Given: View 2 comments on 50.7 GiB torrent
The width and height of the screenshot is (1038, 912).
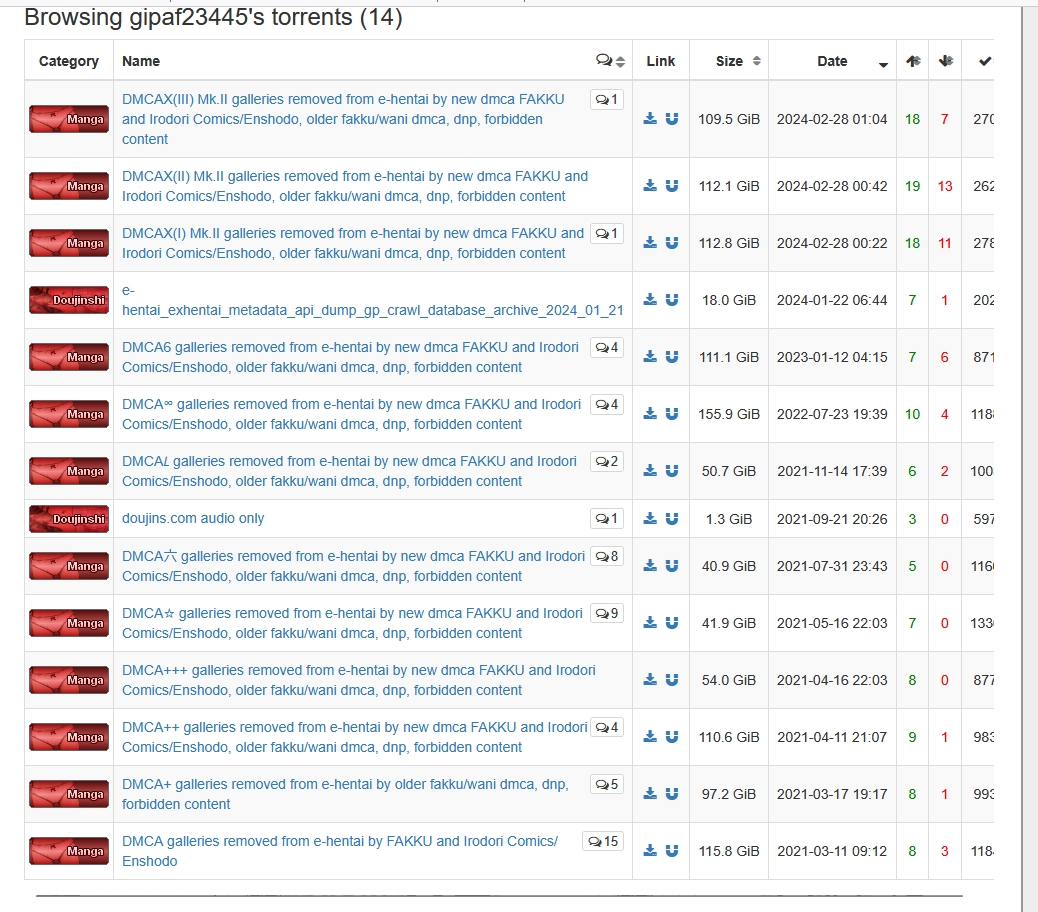Looking at the screenshot, I should [607, 461].
